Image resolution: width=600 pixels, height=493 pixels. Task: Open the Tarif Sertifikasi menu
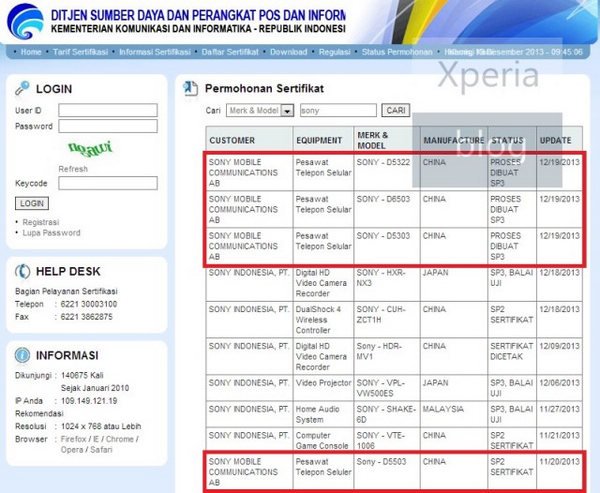point(80,52)
